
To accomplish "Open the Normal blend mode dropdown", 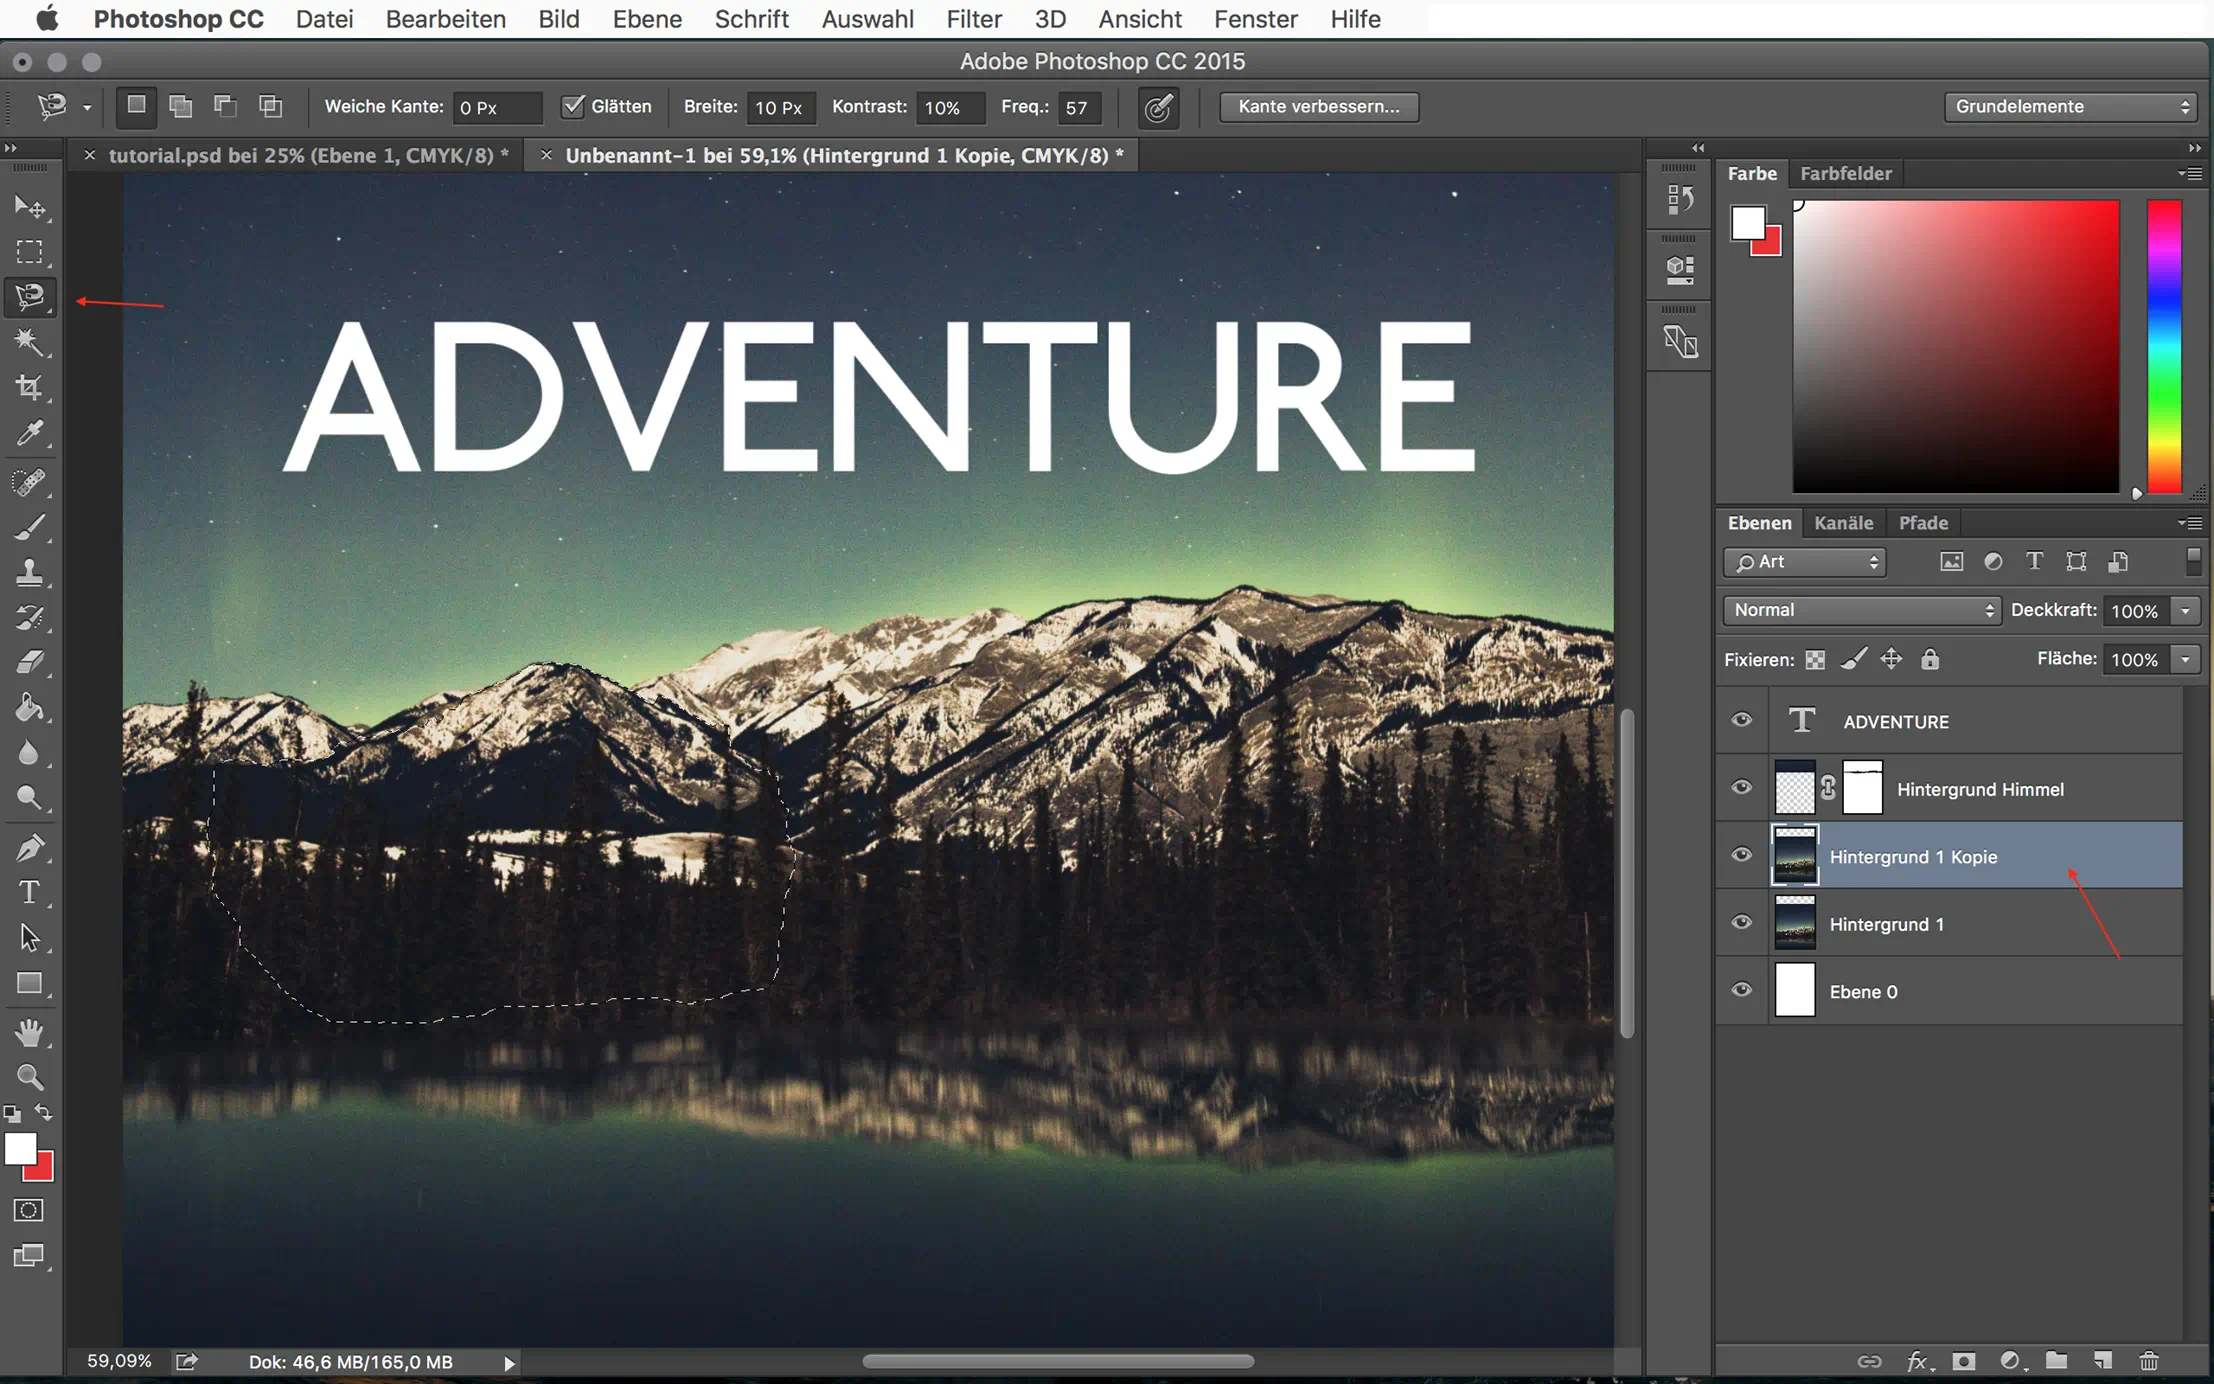I will click(x=1861, y=610).
